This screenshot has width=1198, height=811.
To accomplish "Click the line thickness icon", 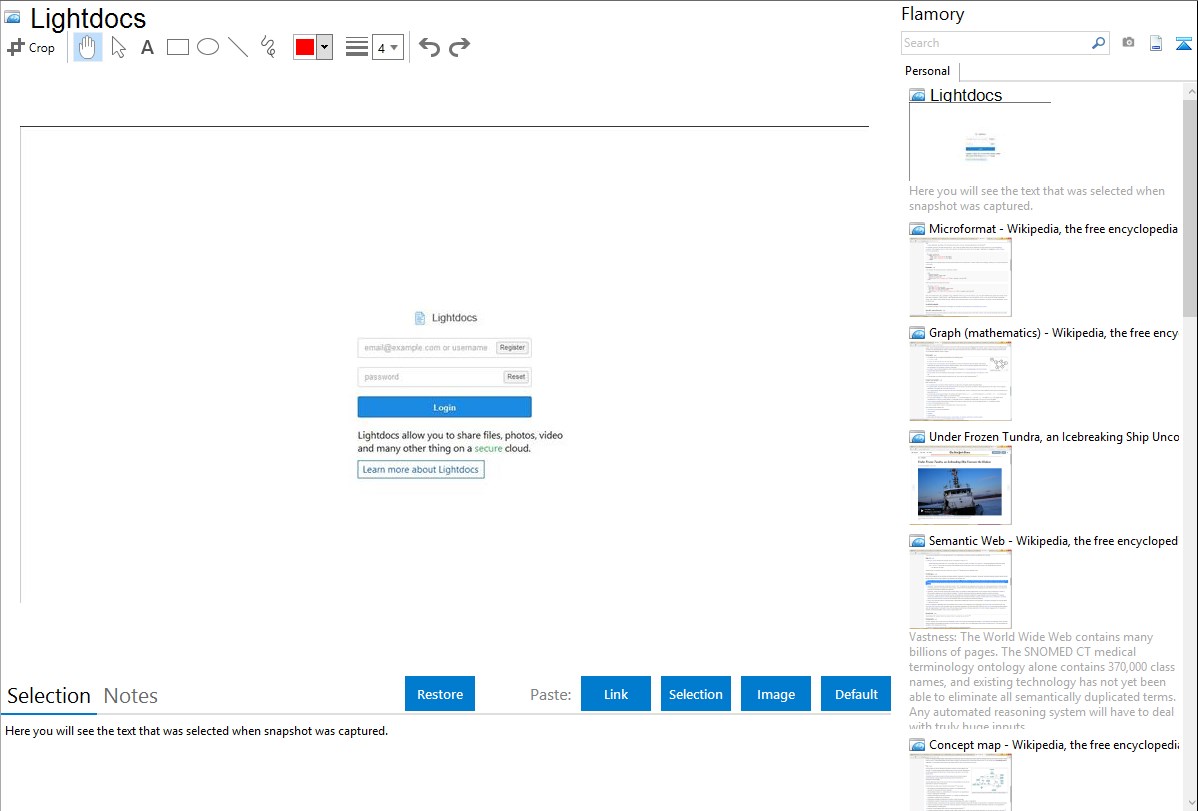I will click(x=357, y=47).
